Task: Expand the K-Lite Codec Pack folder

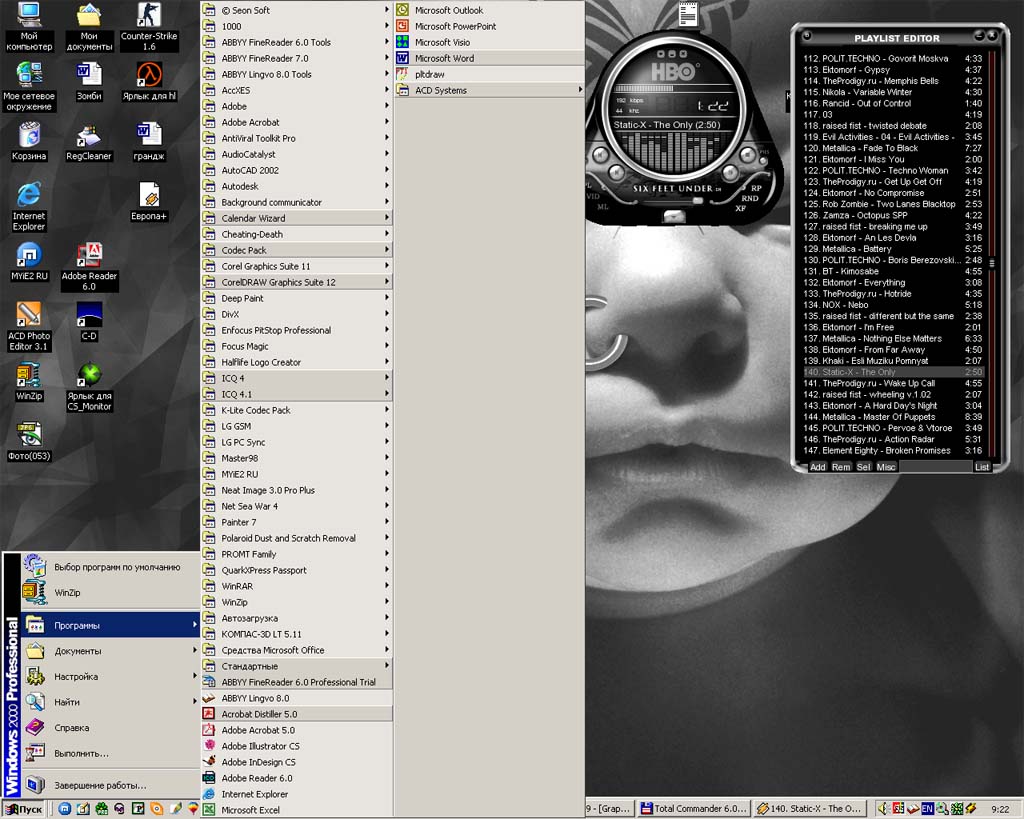Action: (297, 410)
